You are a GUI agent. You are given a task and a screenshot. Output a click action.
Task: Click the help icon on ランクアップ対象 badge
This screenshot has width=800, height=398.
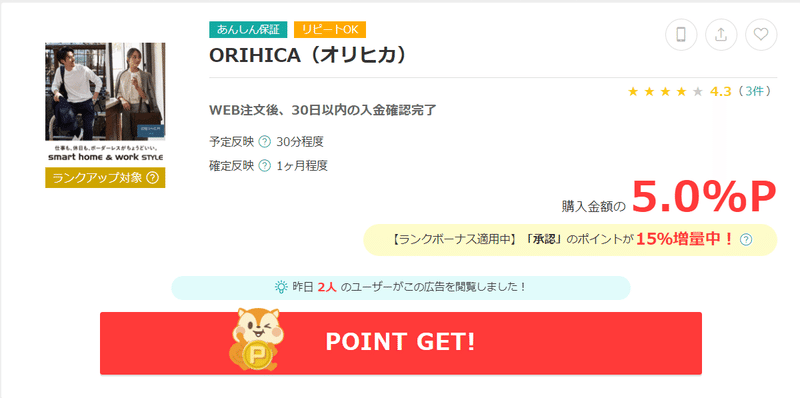pos(152,178)
